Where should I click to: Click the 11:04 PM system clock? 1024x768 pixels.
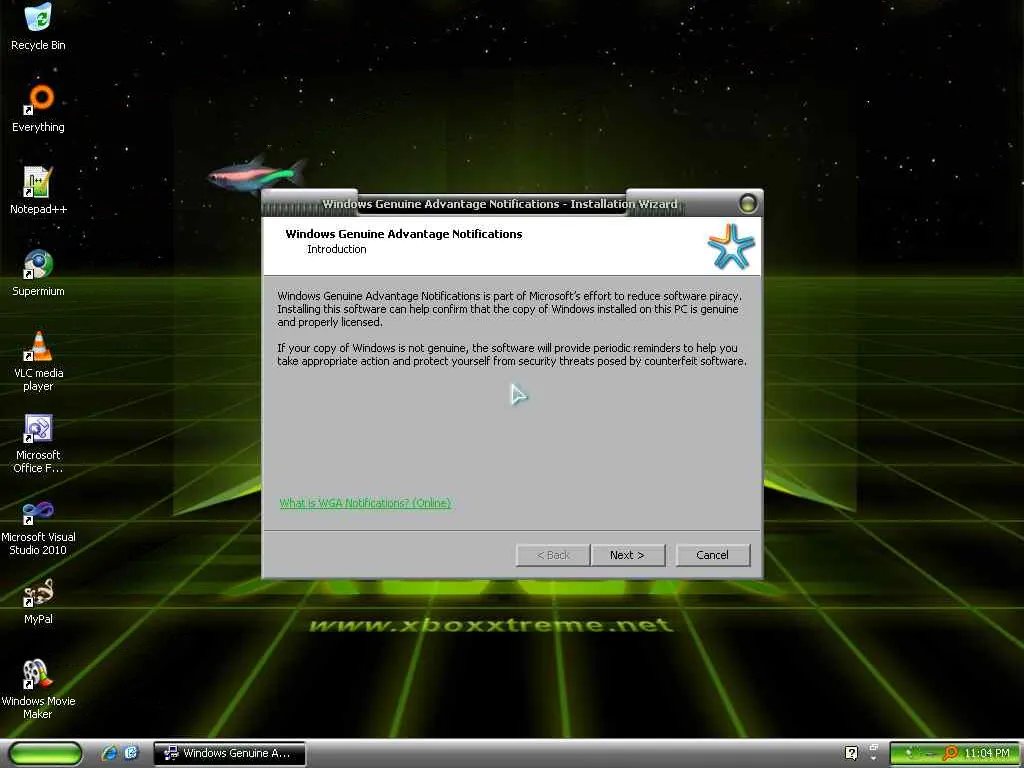click(x=987, y=753)
